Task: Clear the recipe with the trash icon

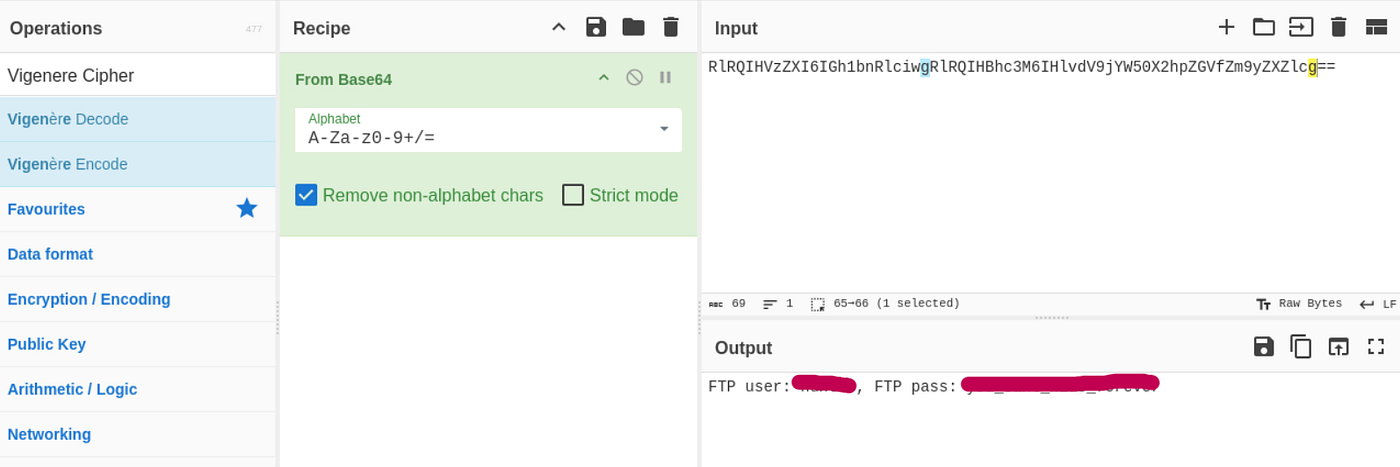Action: tap(671, 27)
